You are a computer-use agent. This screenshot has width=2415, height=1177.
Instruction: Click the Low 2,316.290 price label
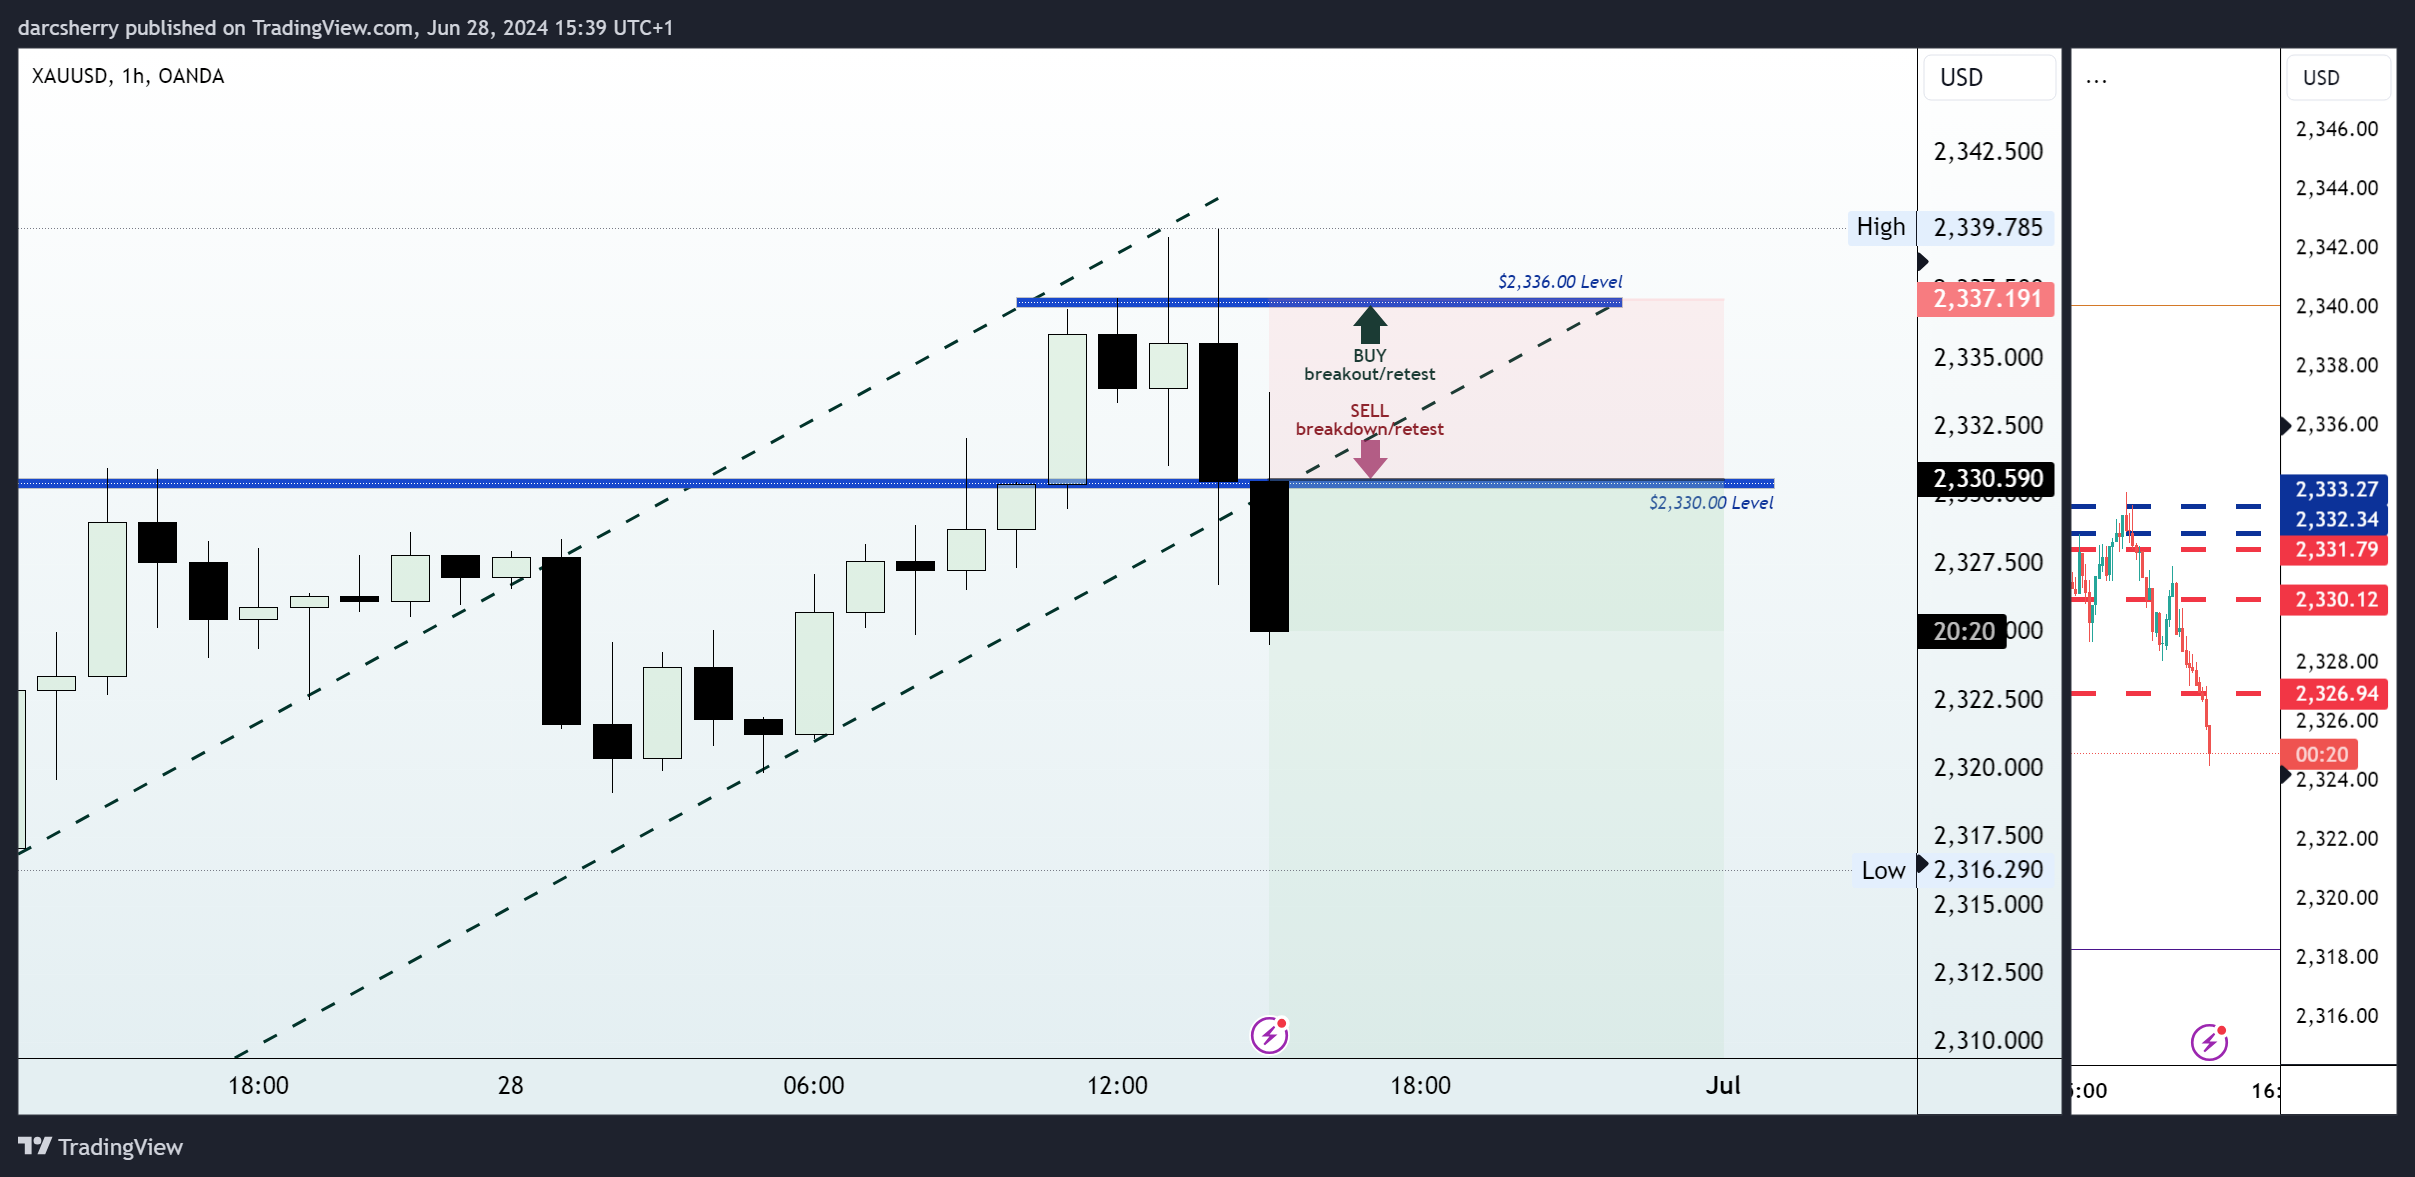coord(1952,870)
